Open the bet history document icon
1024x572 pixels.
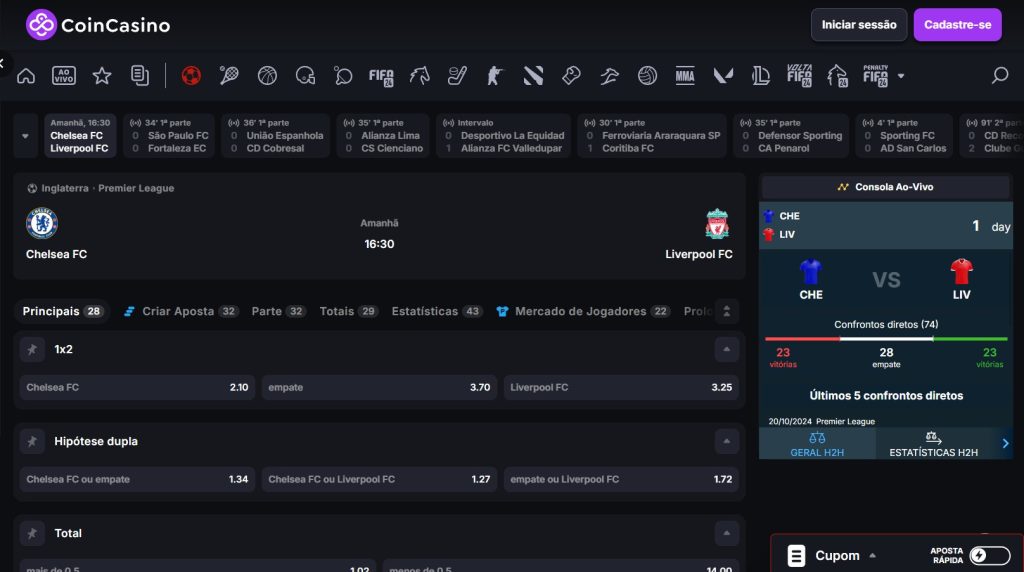140,76
